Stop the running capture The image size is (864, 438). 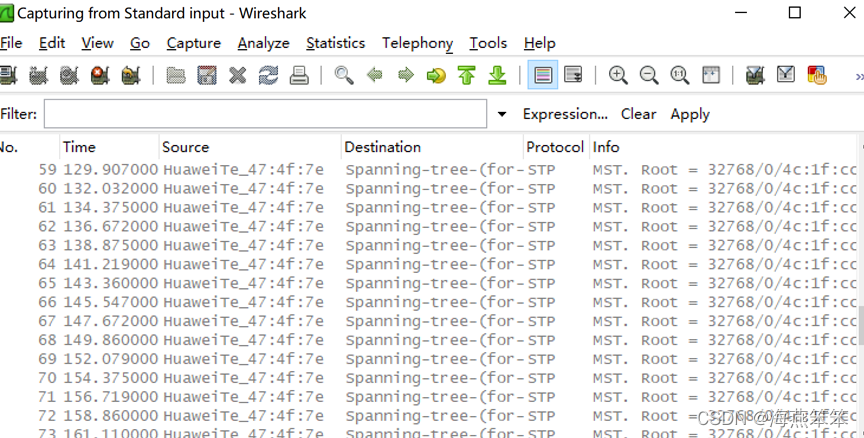[x=100, y=75]
